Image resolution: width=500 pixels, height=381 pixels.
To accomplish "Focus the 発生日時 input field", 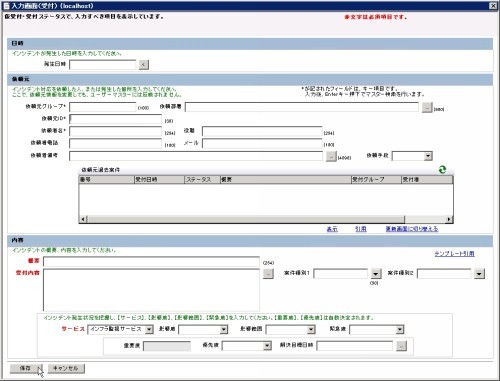I will pos(103,64).
